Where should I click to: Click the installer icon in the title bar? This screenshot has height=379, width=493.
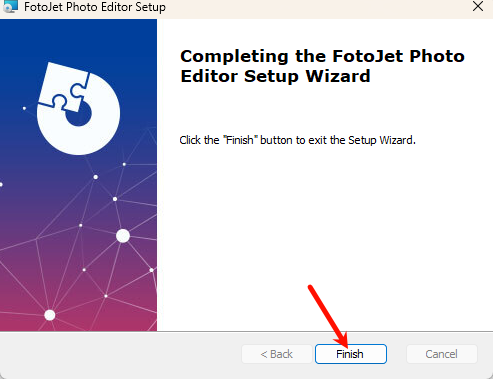10,6
